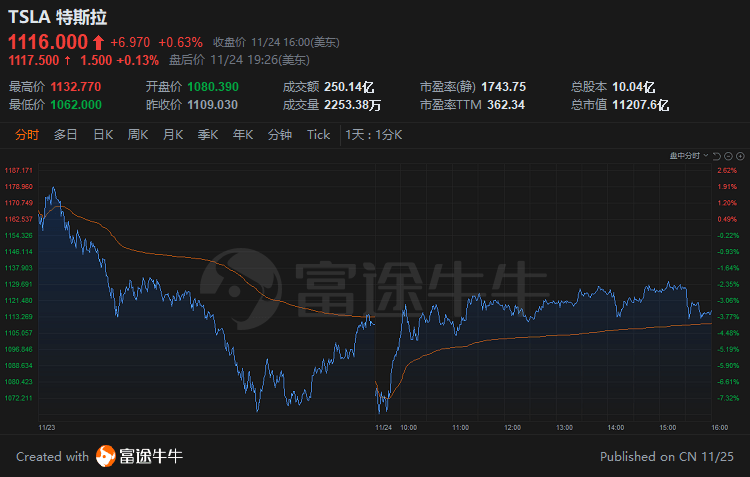Click the red up arrow beside the price
Image resolution: width=750 pixels, height=477 pixels.
[x=99, y=43]
